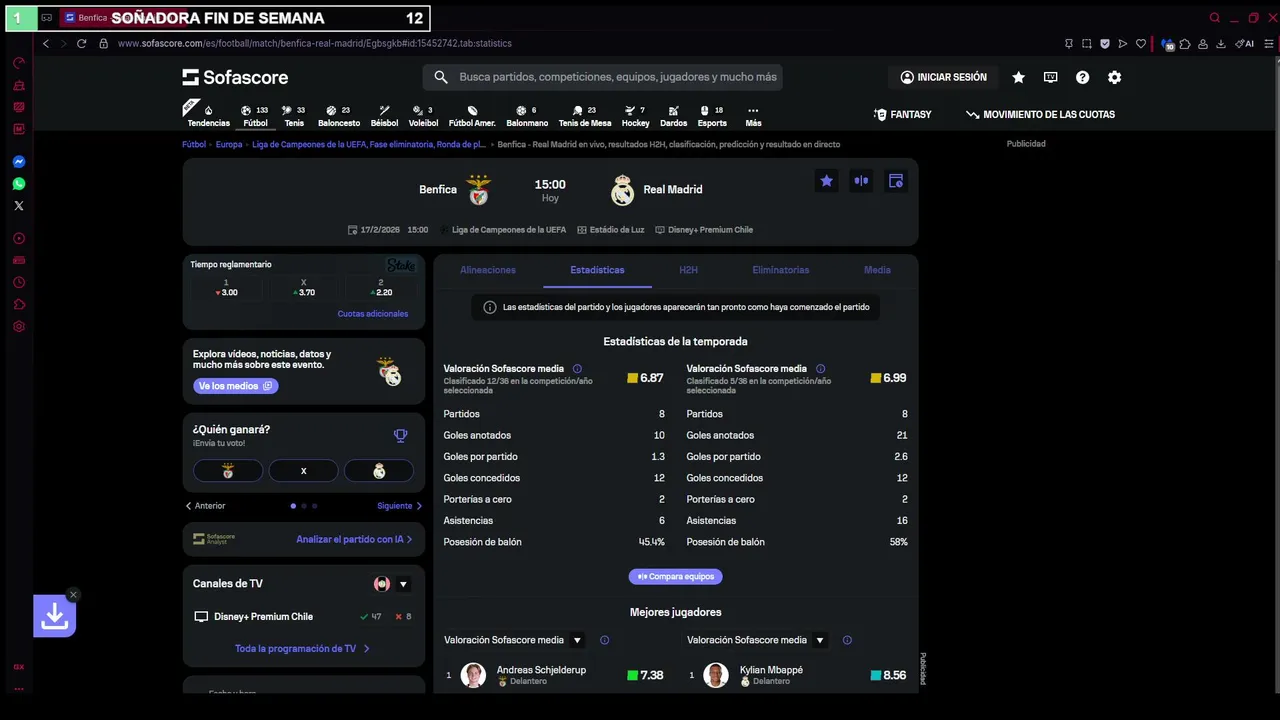The height and width of the screenshot is (720, 1280).
Task: Open the history clock icon in sidebar
Action: [x=18, y=283]
